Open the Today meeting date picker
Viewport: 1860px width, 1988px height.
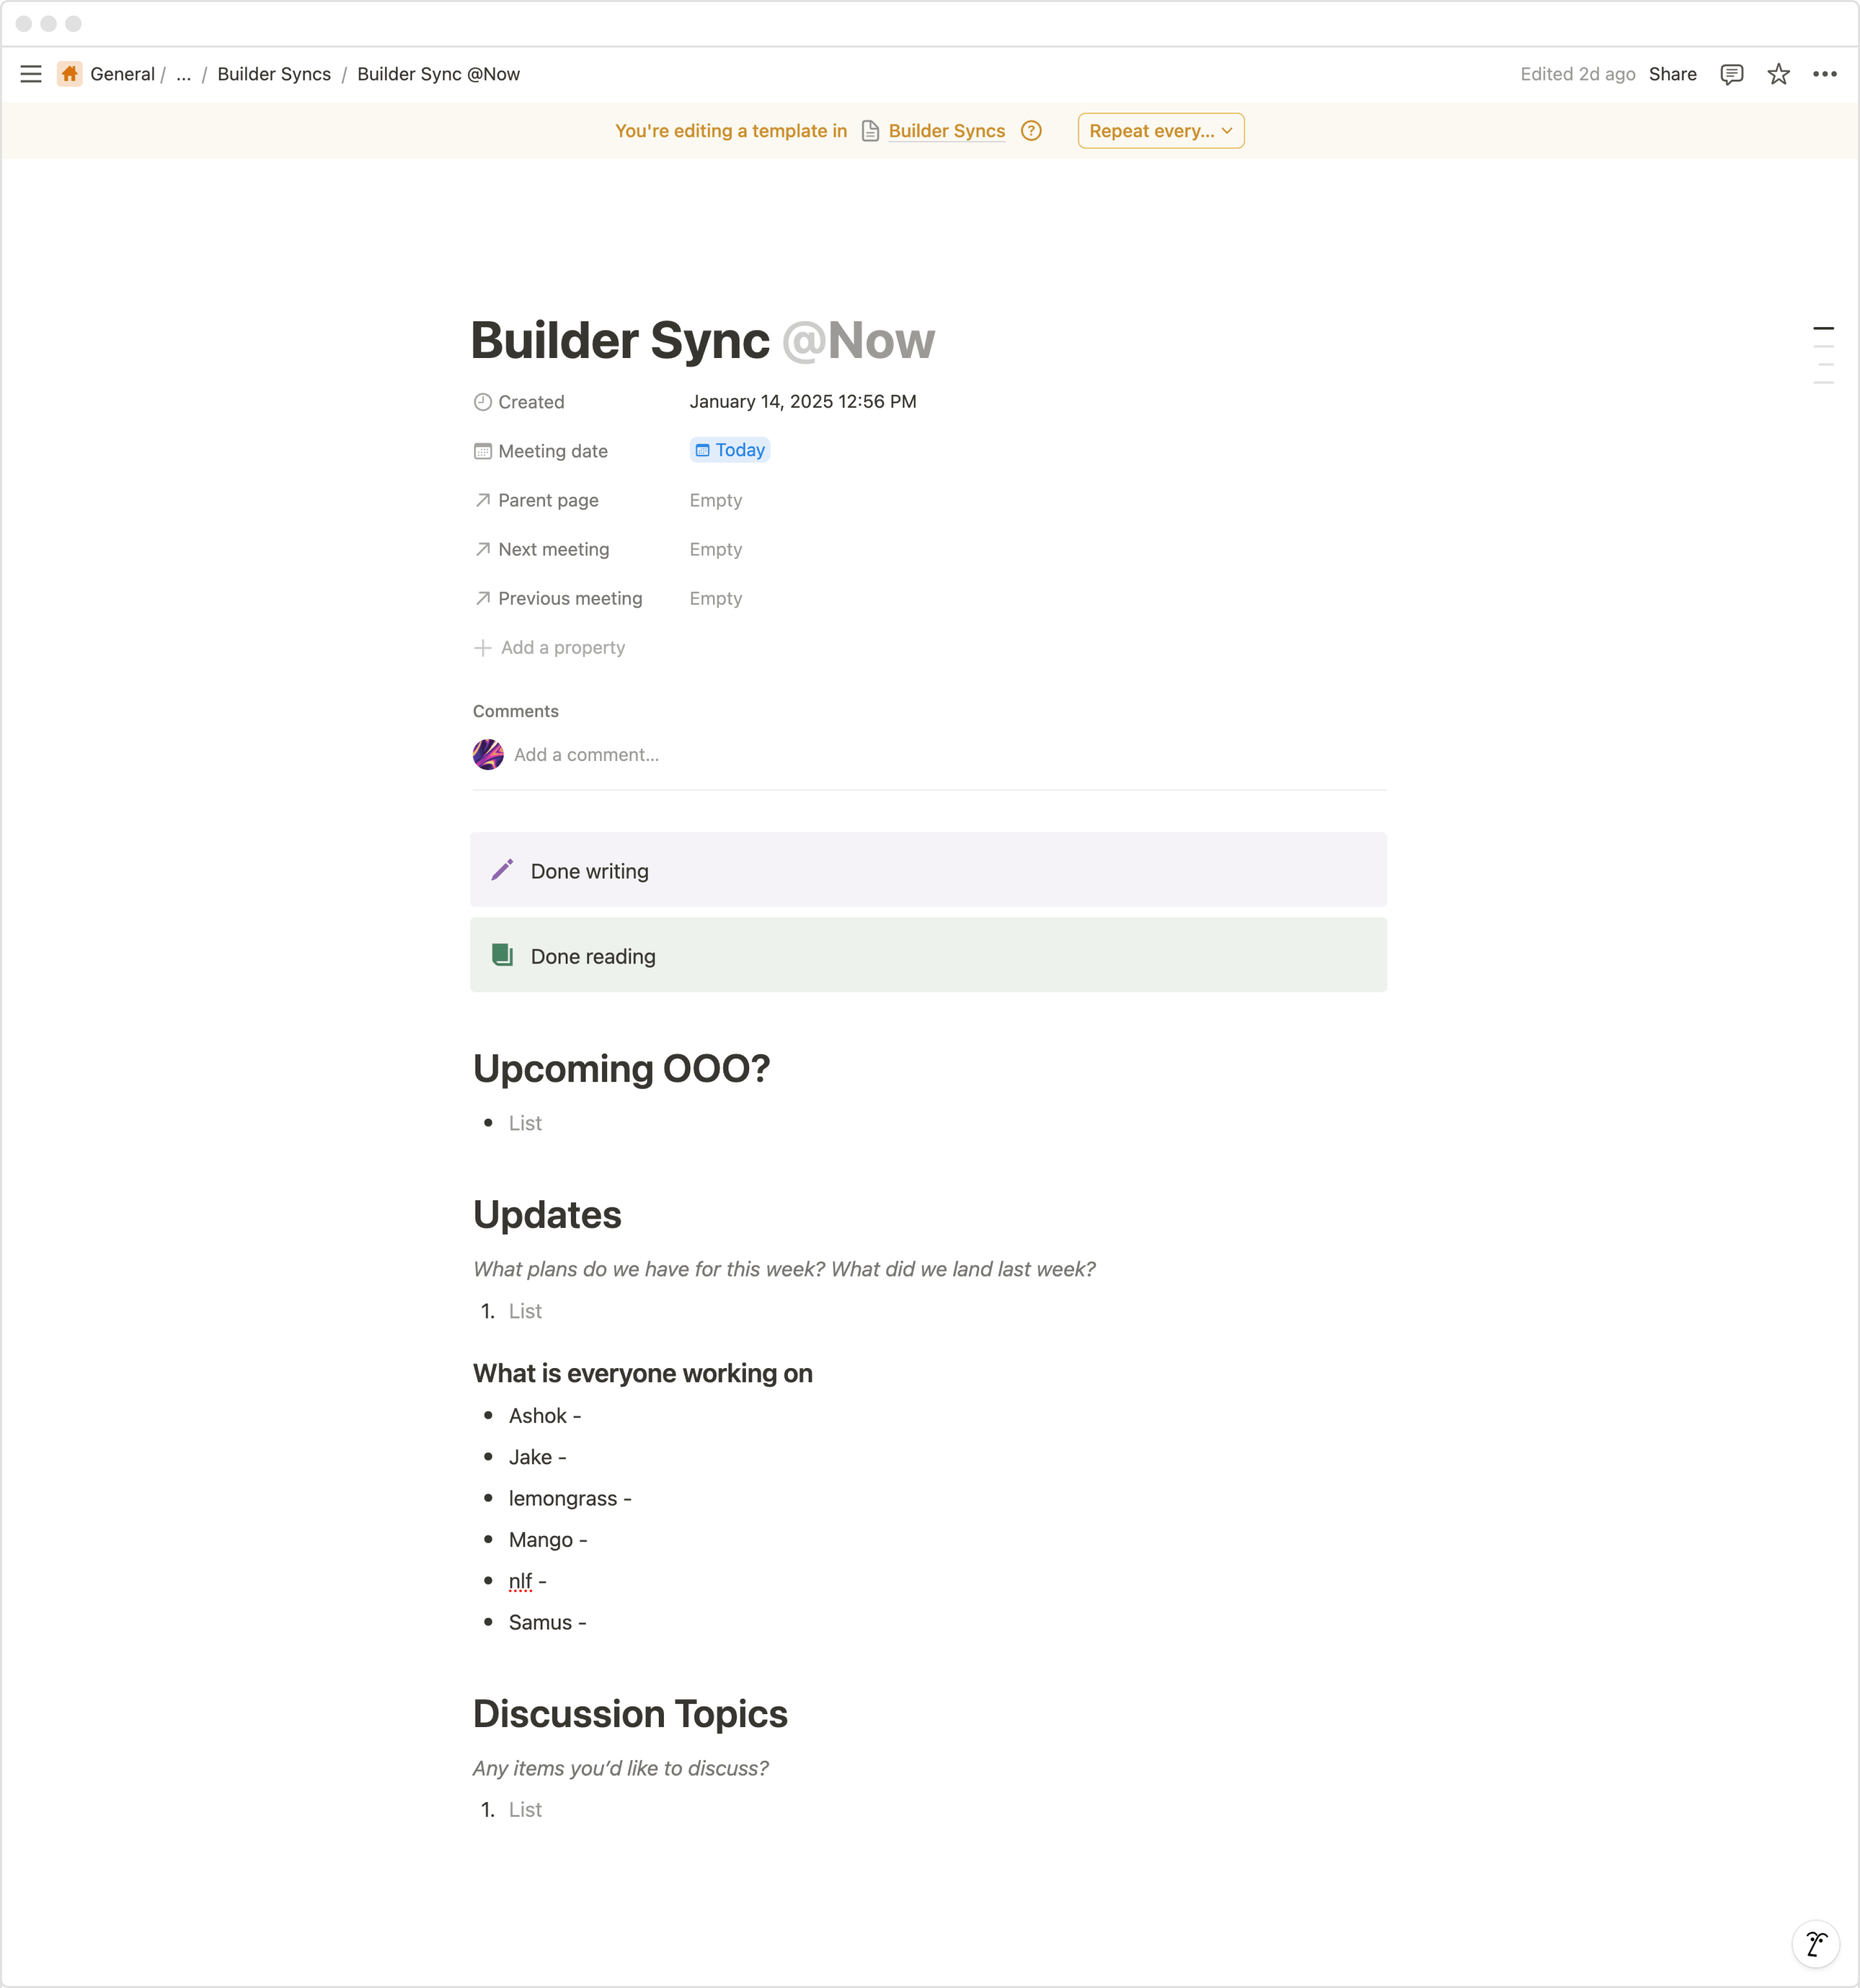tap(729, 450)
